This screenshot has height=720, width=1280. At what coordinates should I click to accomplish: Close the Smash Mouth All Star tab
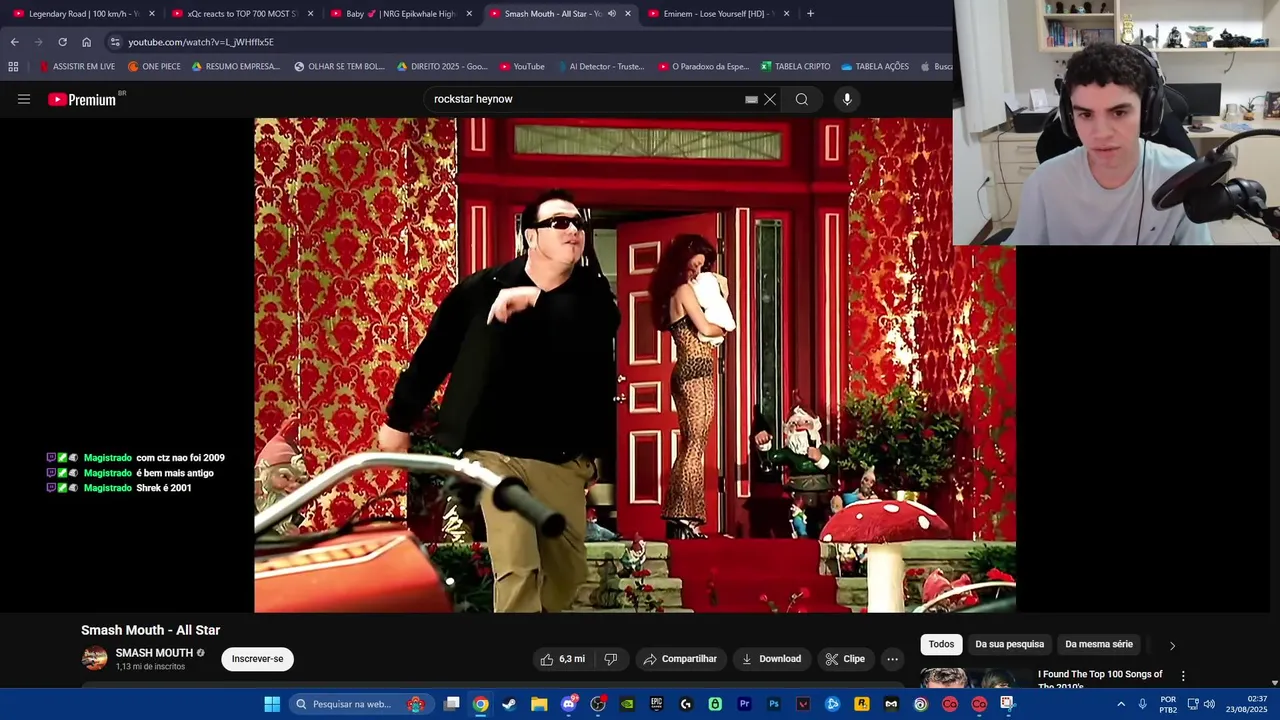click(628, 14)
